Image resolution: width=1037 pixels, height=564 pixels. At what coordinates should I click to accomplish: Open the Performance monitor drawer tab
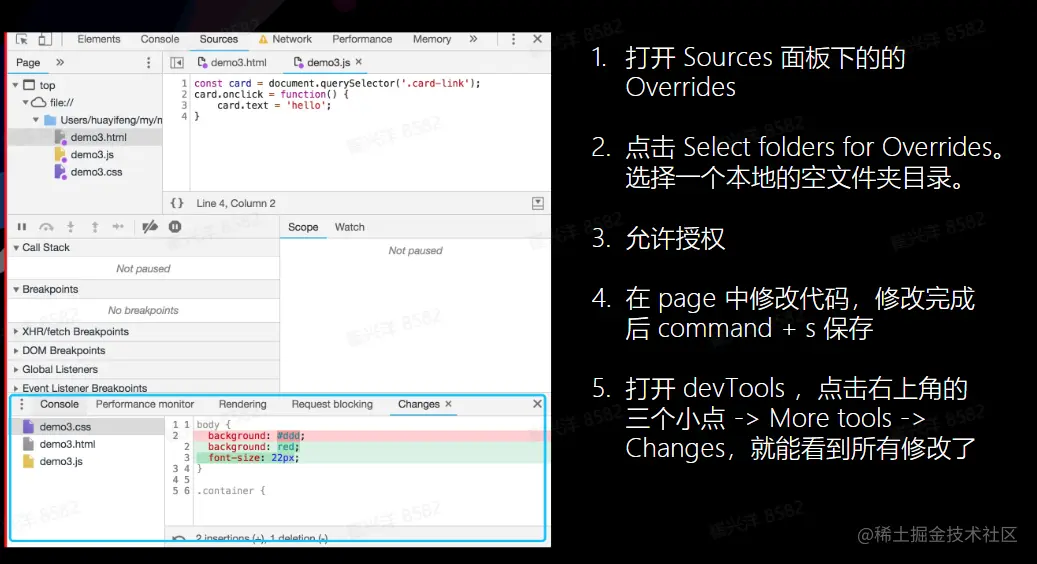145,404
